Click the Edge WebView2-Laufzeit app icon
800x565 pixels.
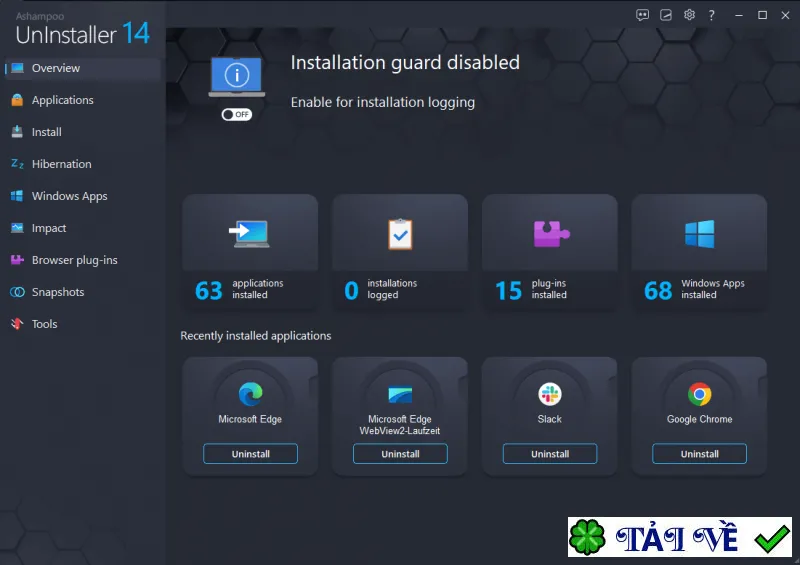coord(400,394)
